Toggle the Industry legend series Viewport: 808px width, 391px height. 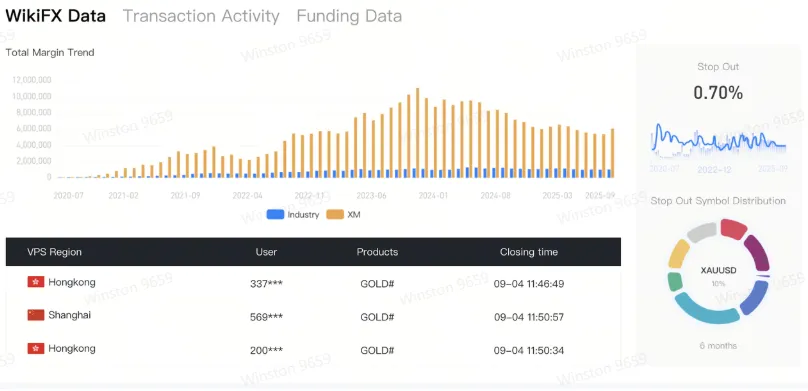(x=293, y=215)
